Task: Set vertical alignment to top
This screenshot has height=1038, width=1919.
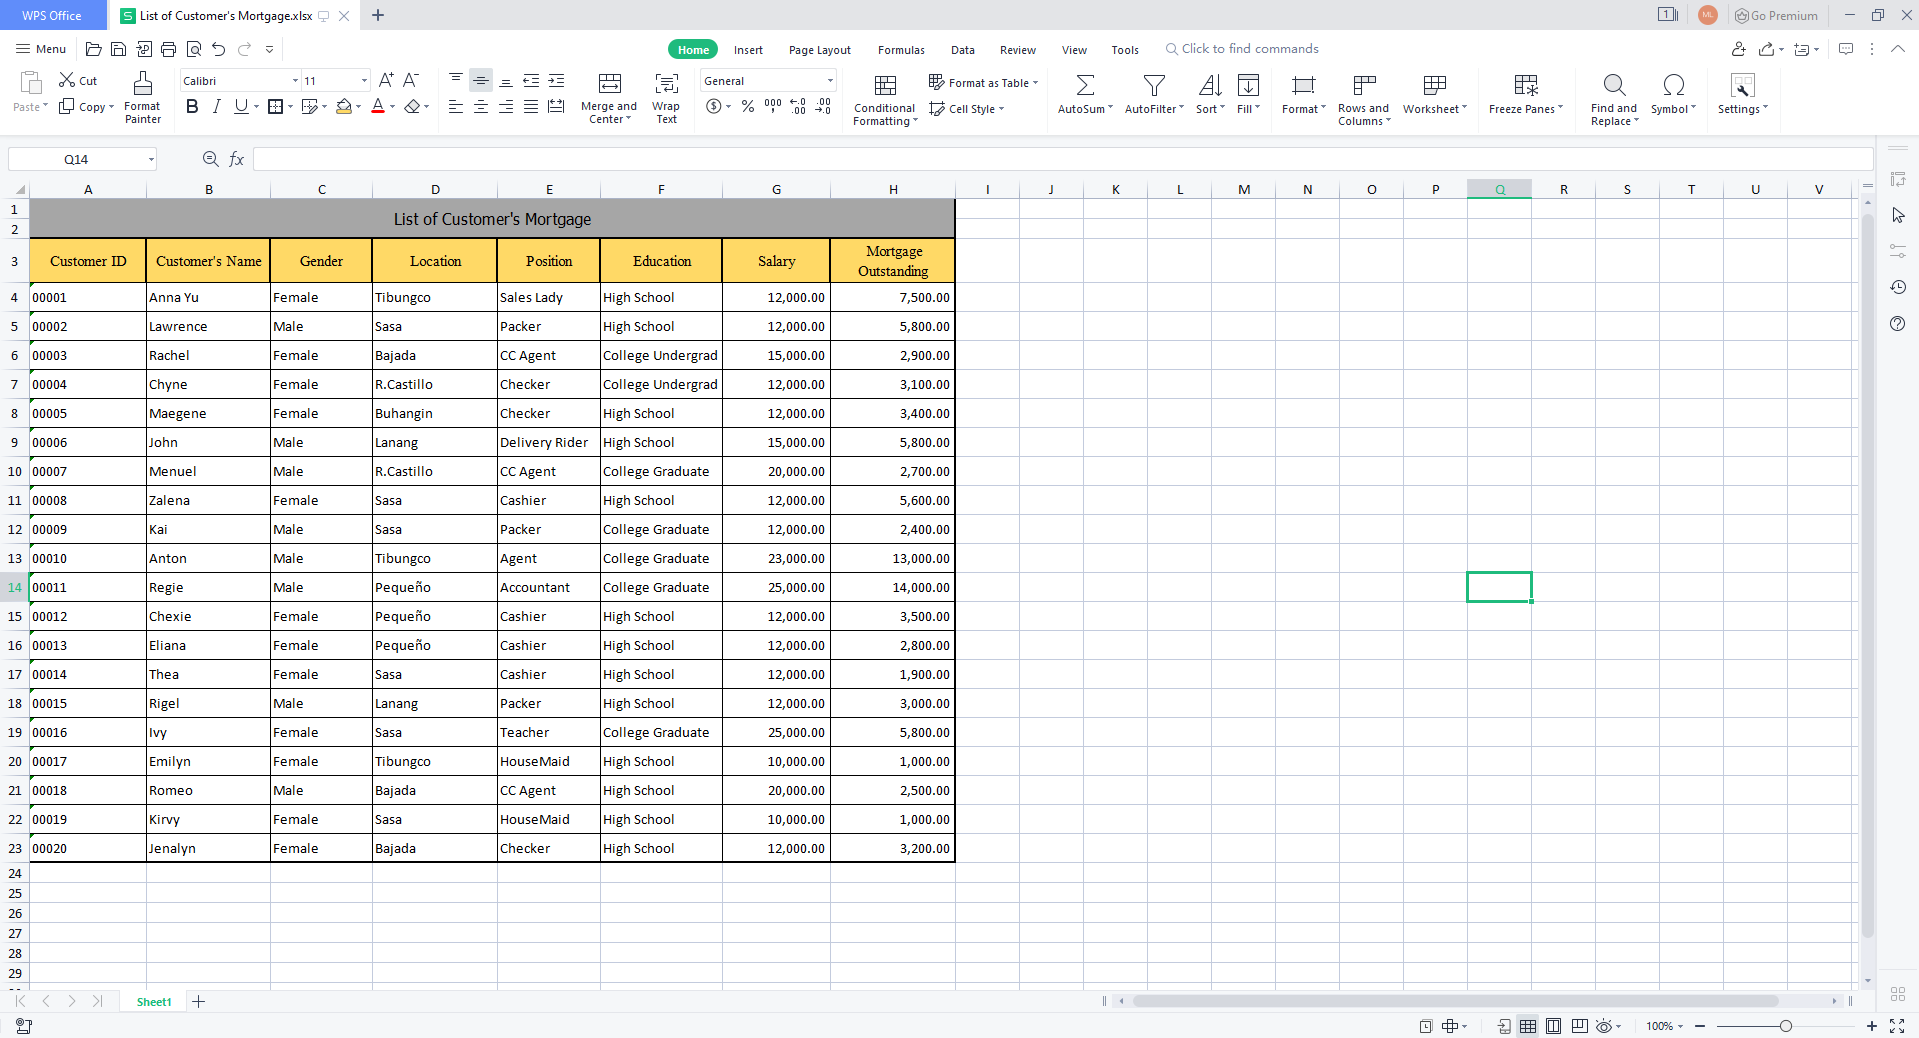Action: tap(456, 80)
